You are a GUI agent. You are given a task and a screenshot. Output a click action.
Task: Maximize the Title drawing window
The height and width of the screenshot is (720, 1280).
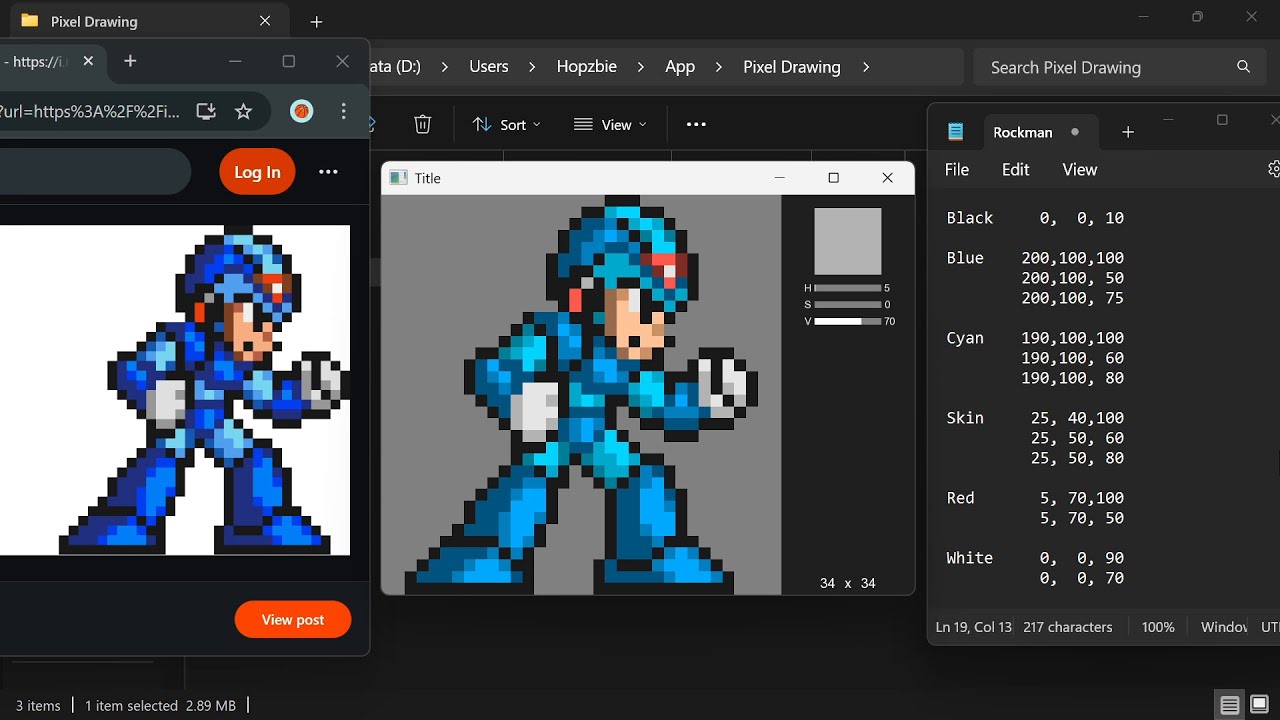pyautogui.click(x=833, y=178)
